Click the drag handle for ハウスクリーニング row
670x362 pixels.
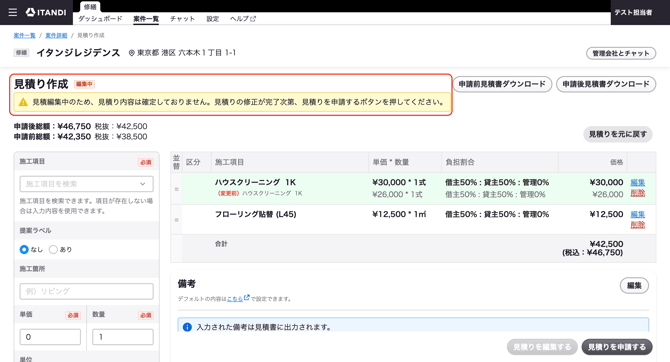(x=176, y=189)
